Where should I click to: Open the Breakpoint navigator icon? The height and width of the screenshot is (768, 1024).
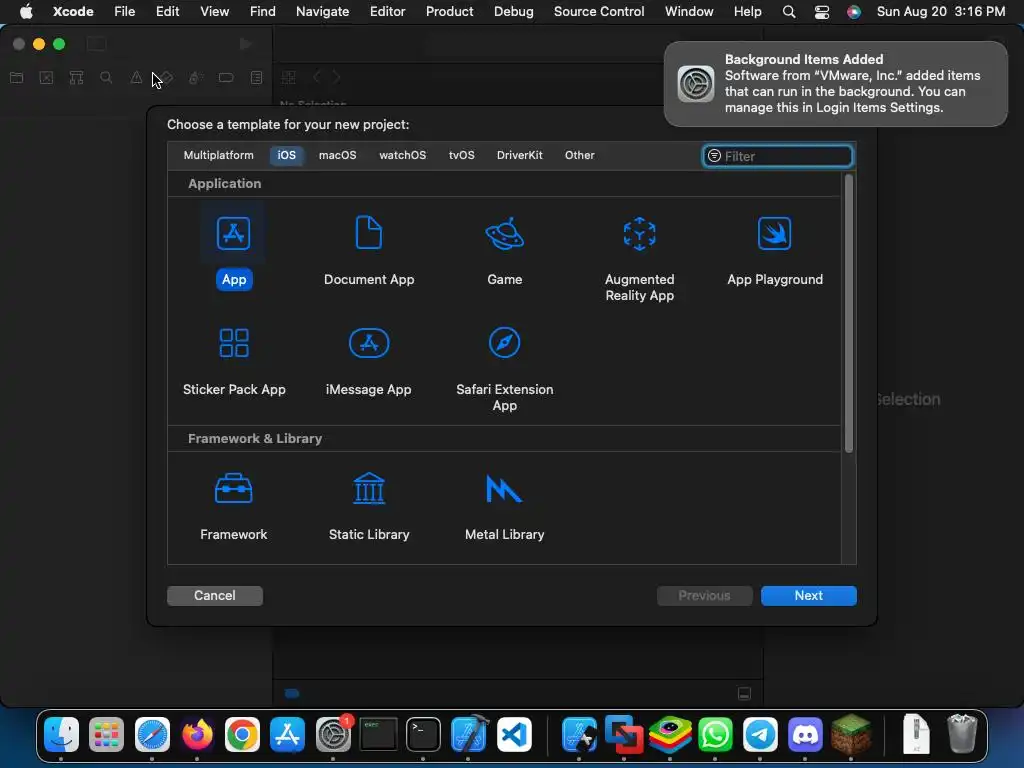[x=226, y=78]
